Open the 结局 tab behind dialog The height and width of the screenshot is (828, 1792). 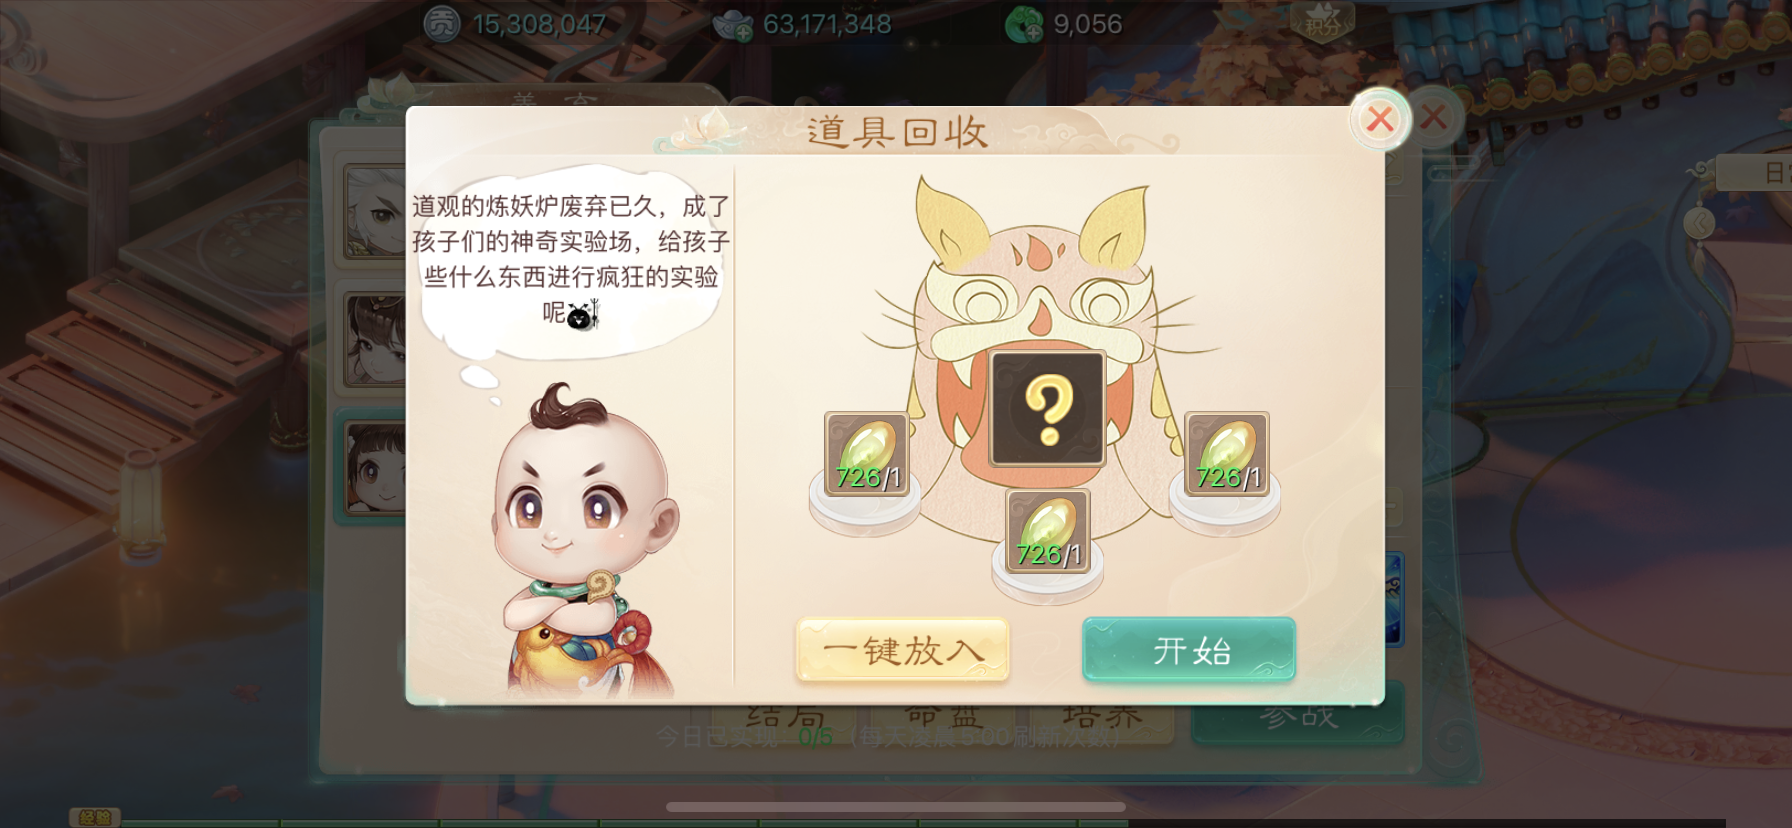click(785, 717)
